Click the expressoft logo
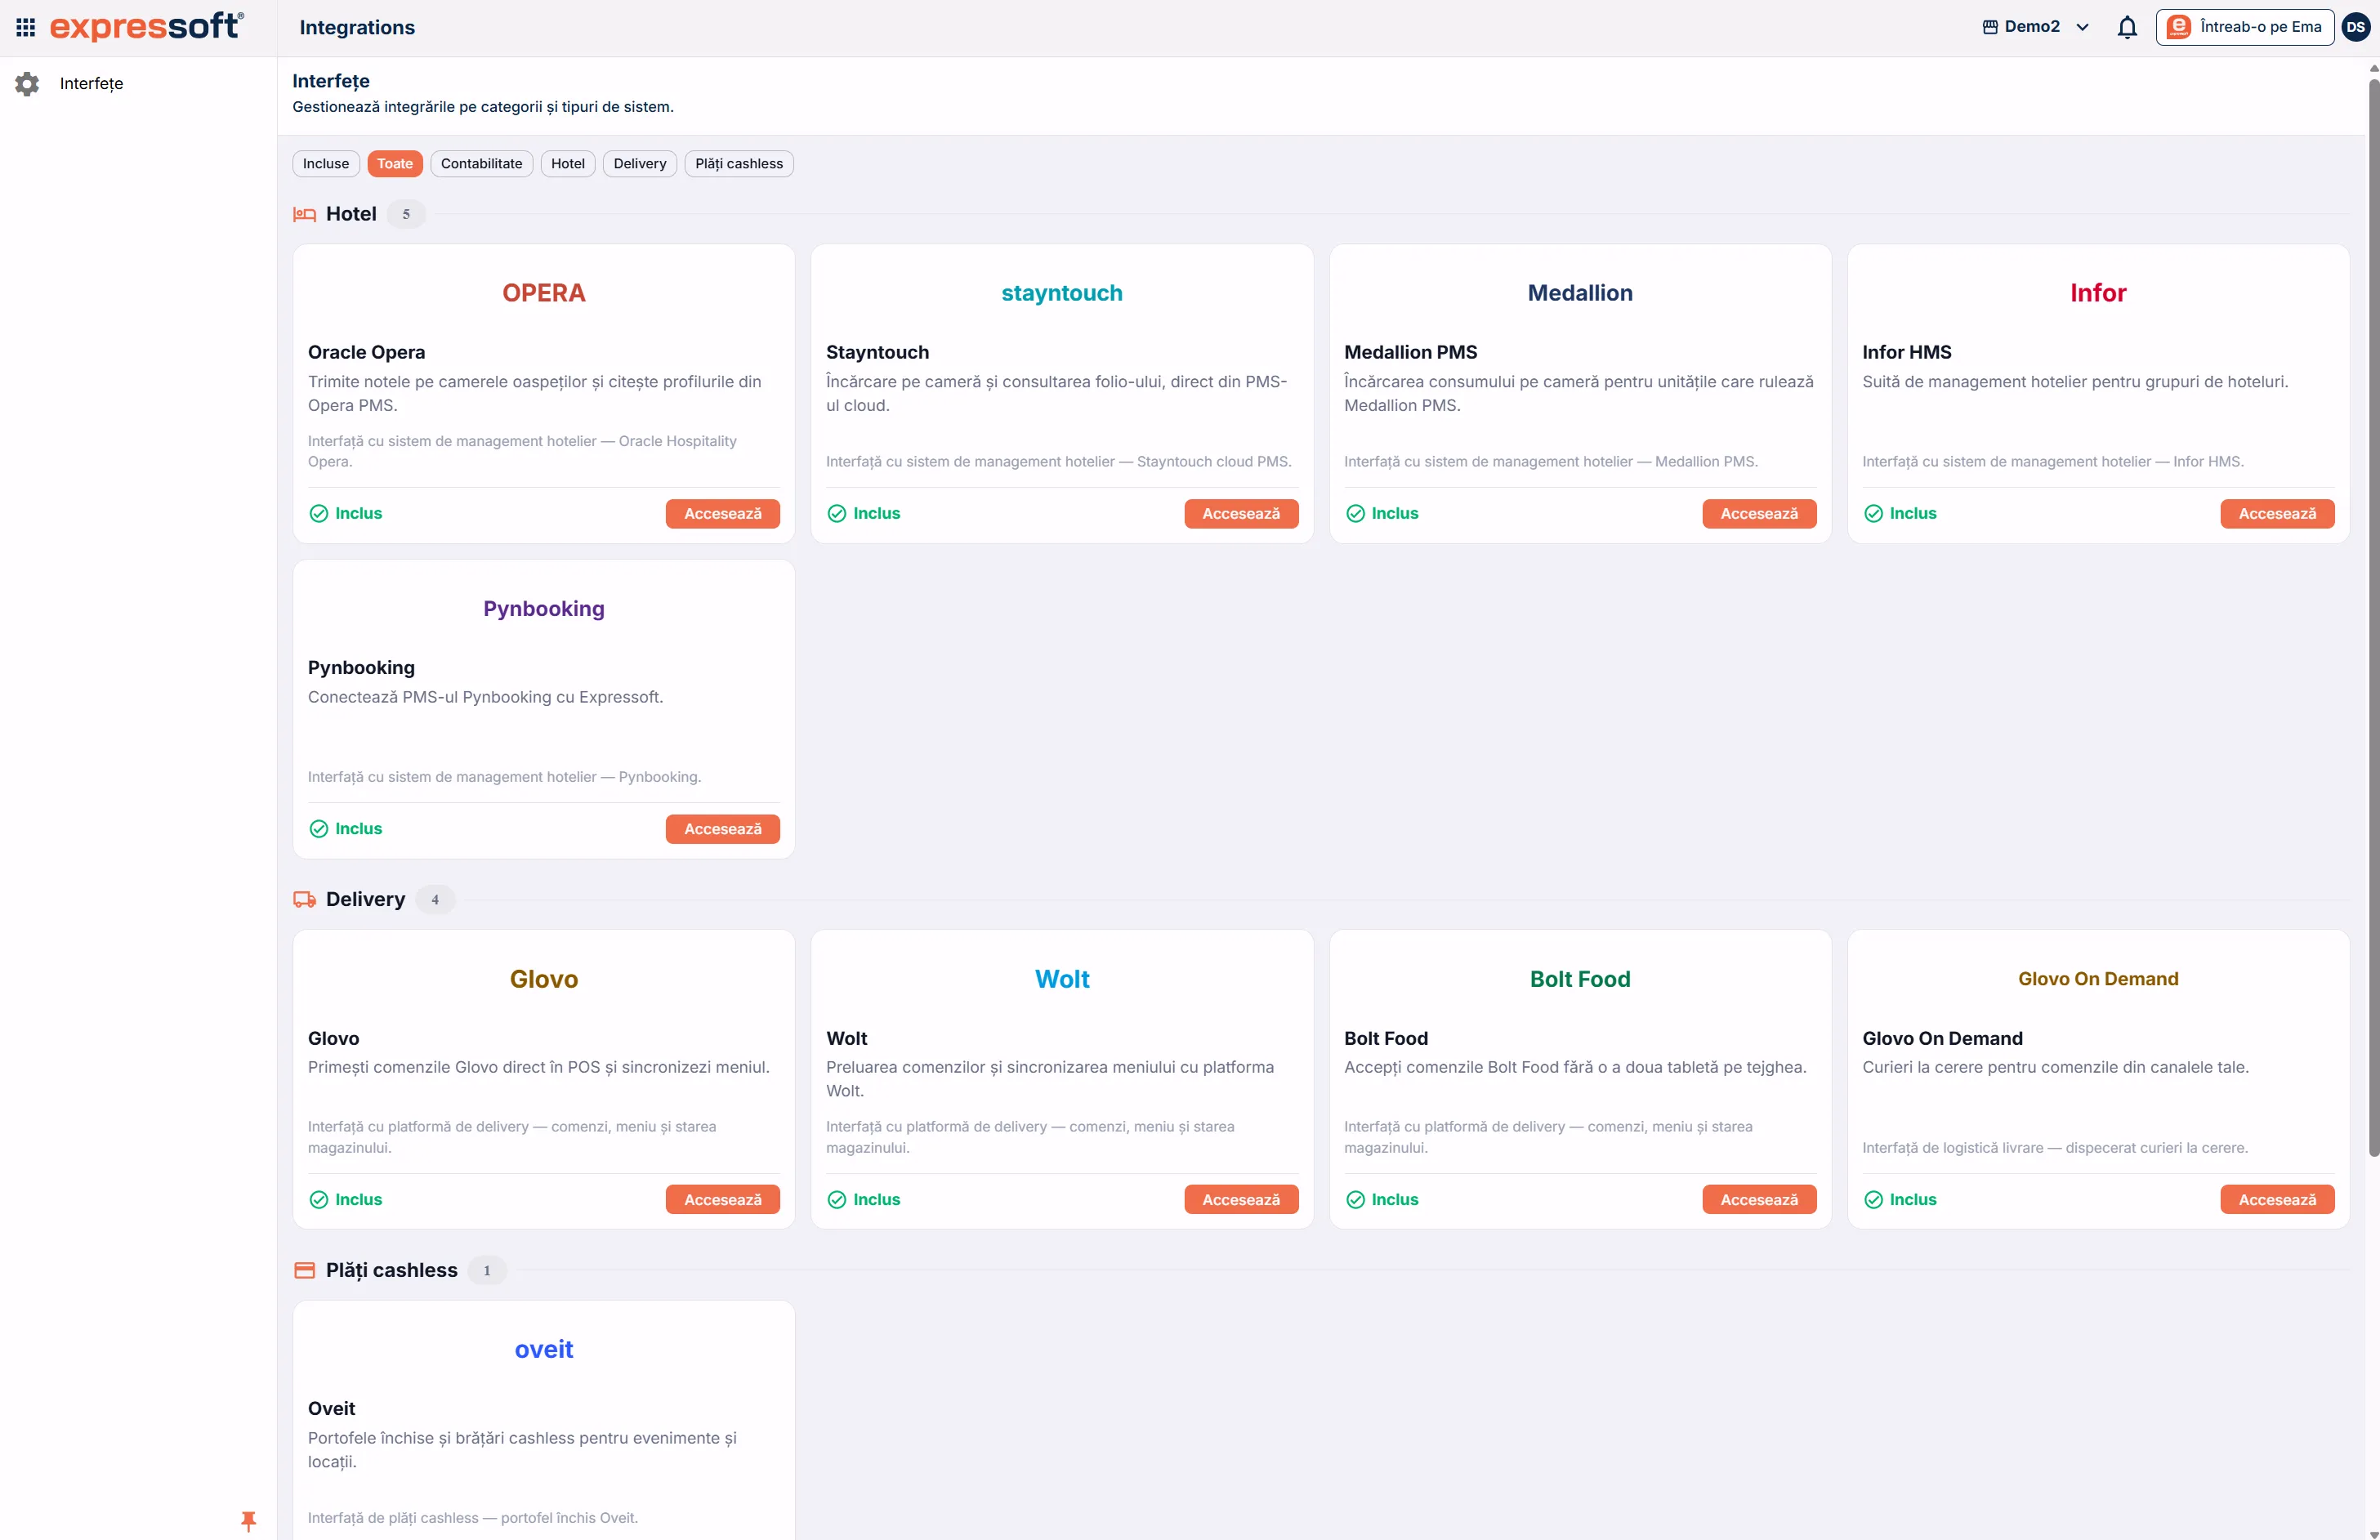This screenshot has width=2380, height=1540. (x=147, y=26)
